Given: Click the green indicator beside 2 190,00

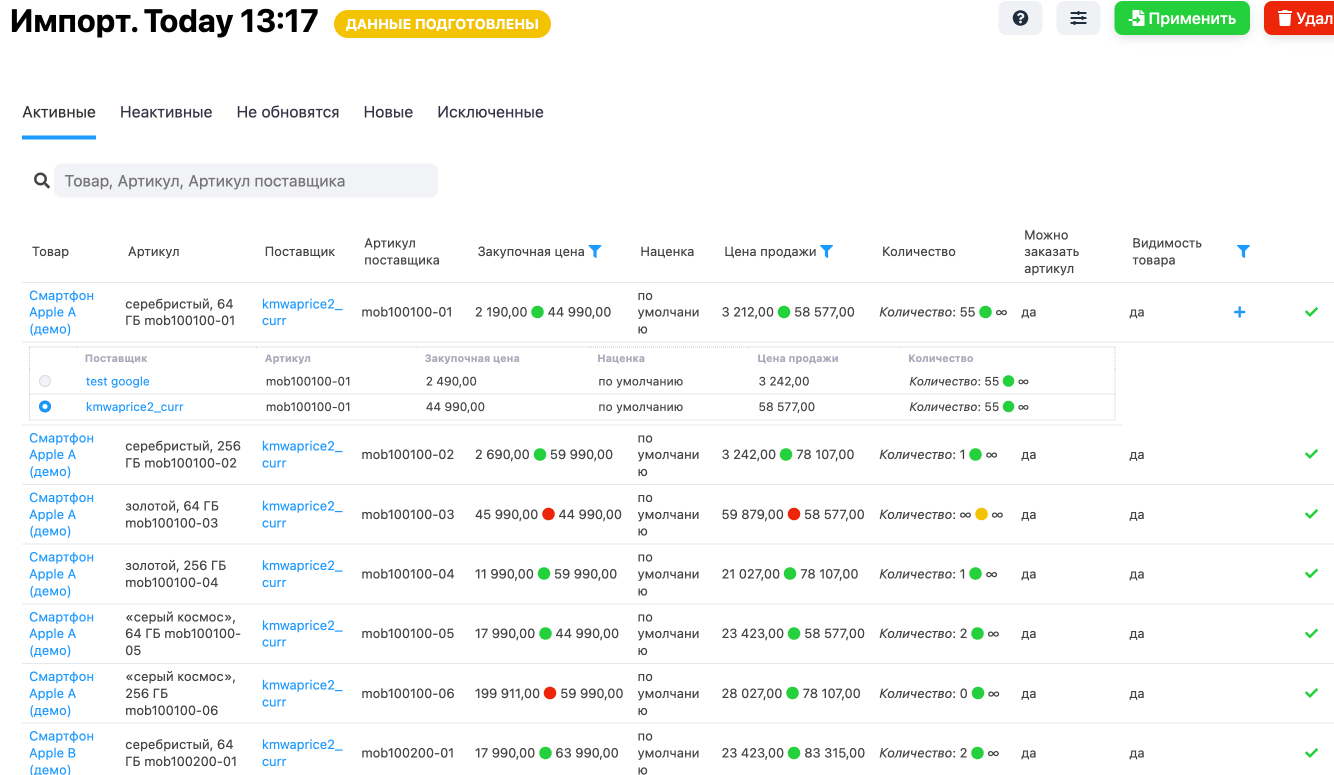Looking at the screenshot, I should 538,312.
